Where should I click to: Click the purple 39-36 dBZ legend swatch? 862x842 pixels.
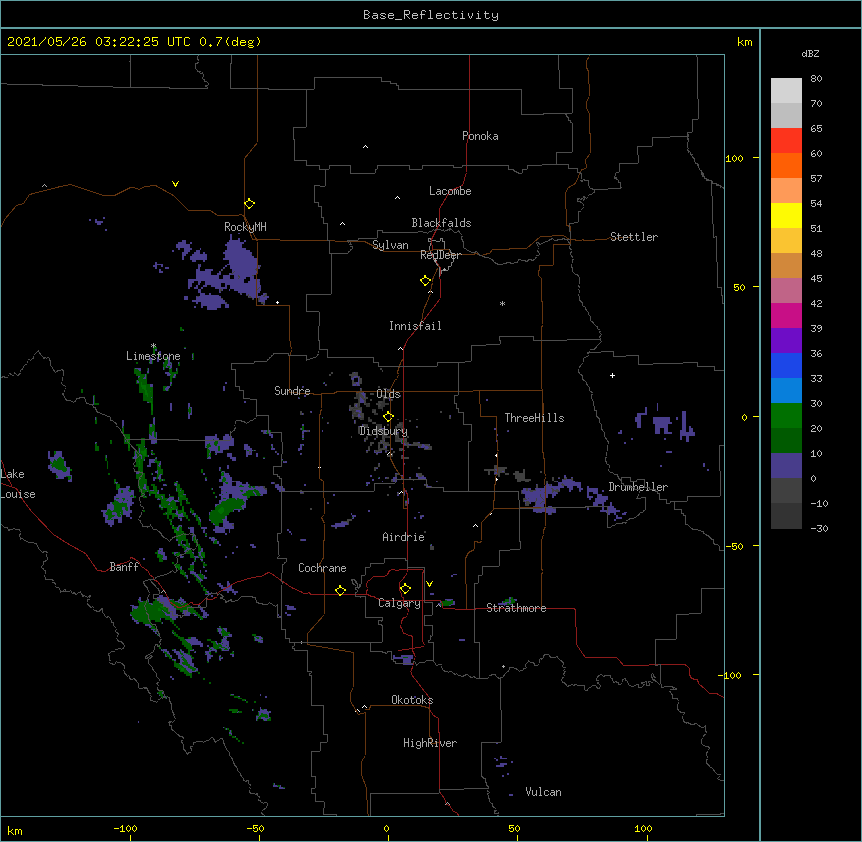pyautogui.click(x=786, y=341)
